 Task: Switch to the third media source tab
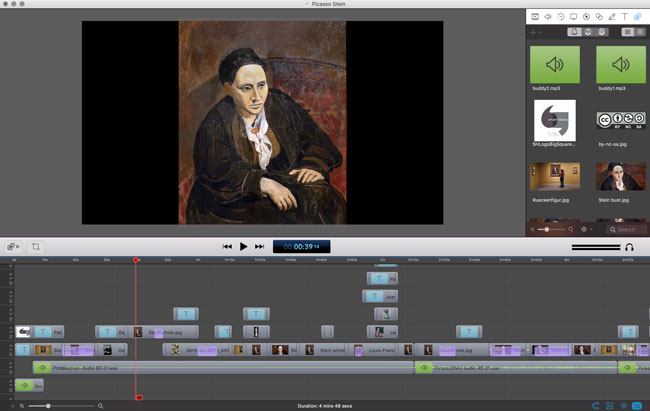pyautogui.click(x=601, y=32)
